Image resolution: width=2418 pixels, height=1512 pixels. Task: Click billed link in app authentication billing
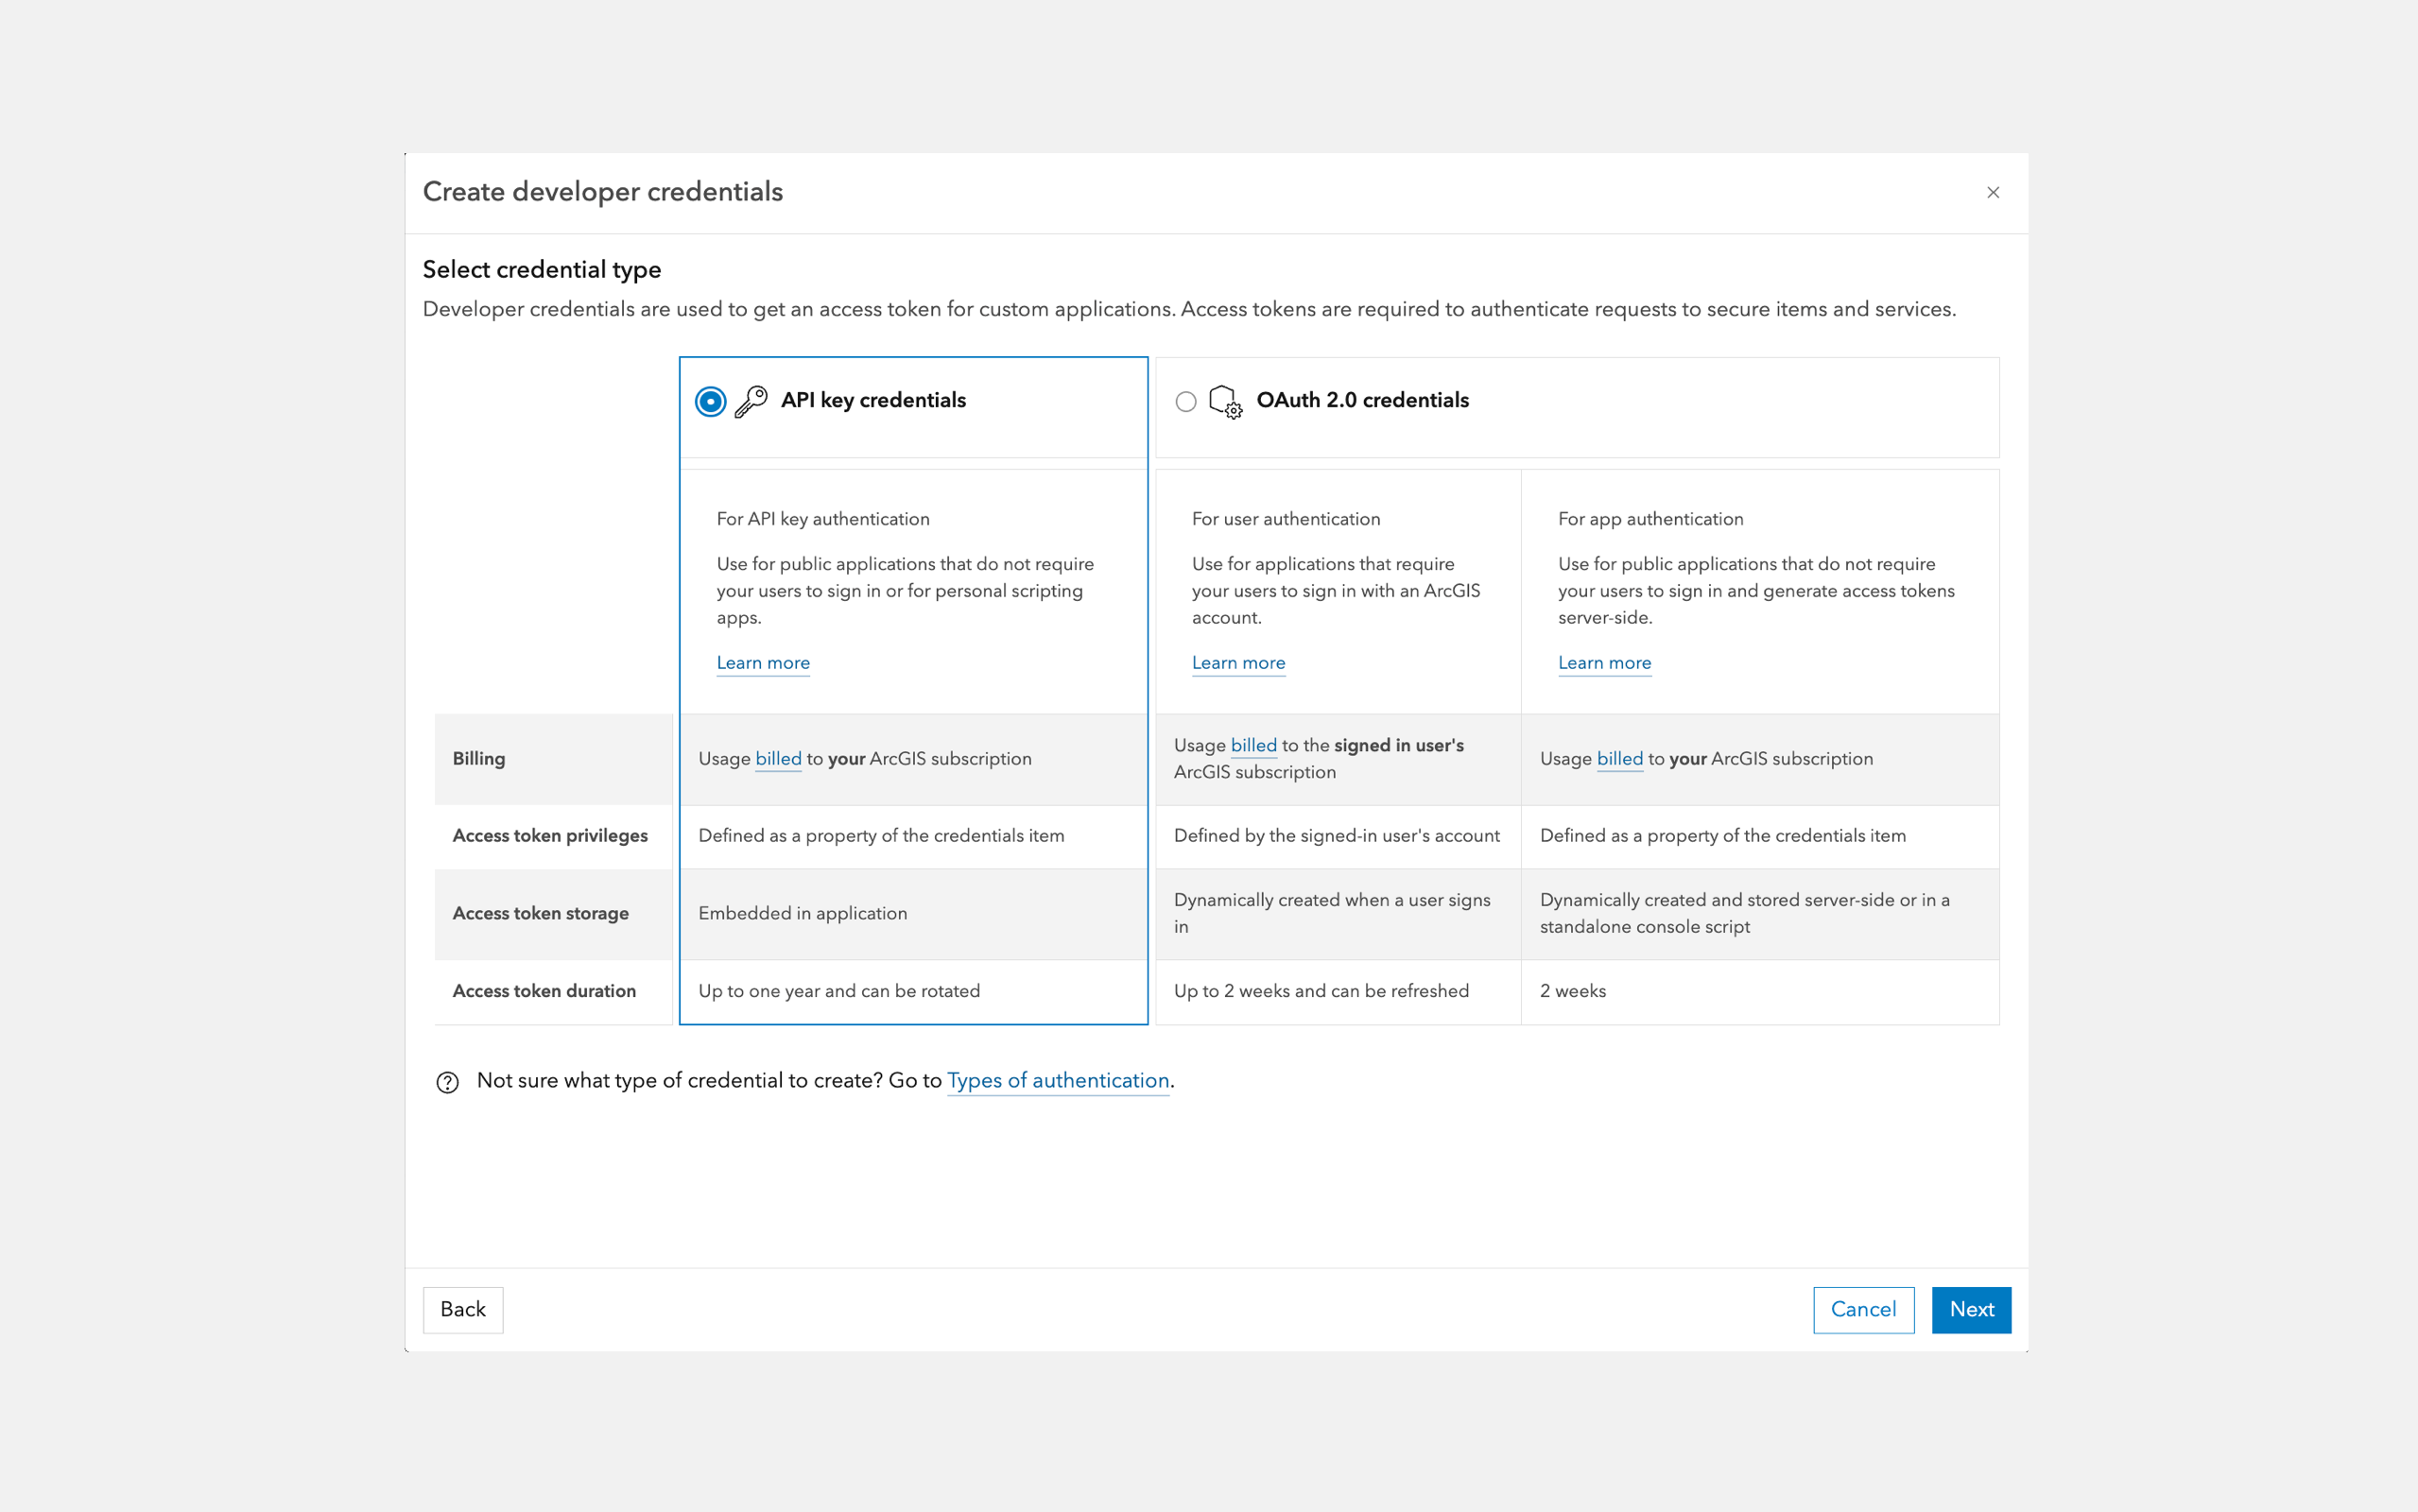coord(1619,758)
